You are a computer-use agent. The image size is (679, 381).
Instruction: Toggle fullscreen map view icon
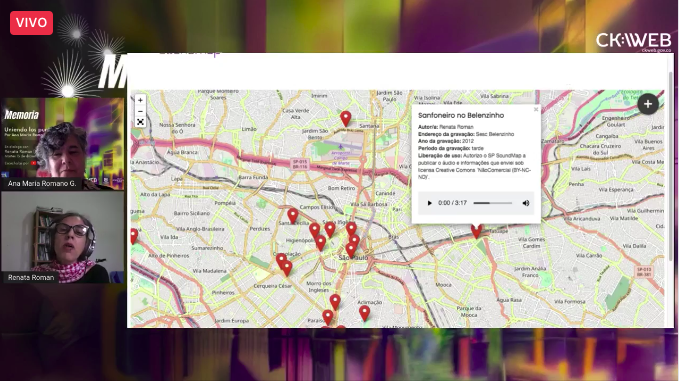coord(140,123)
